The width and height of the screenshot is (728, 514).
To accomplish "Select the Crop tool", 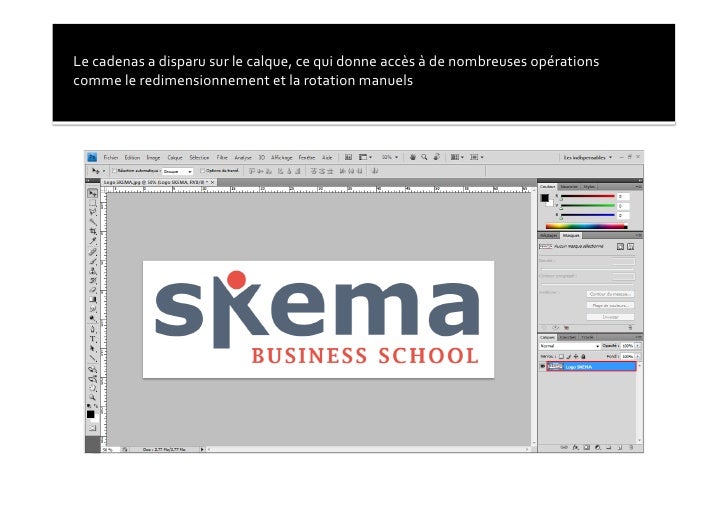I will (93, 231).
